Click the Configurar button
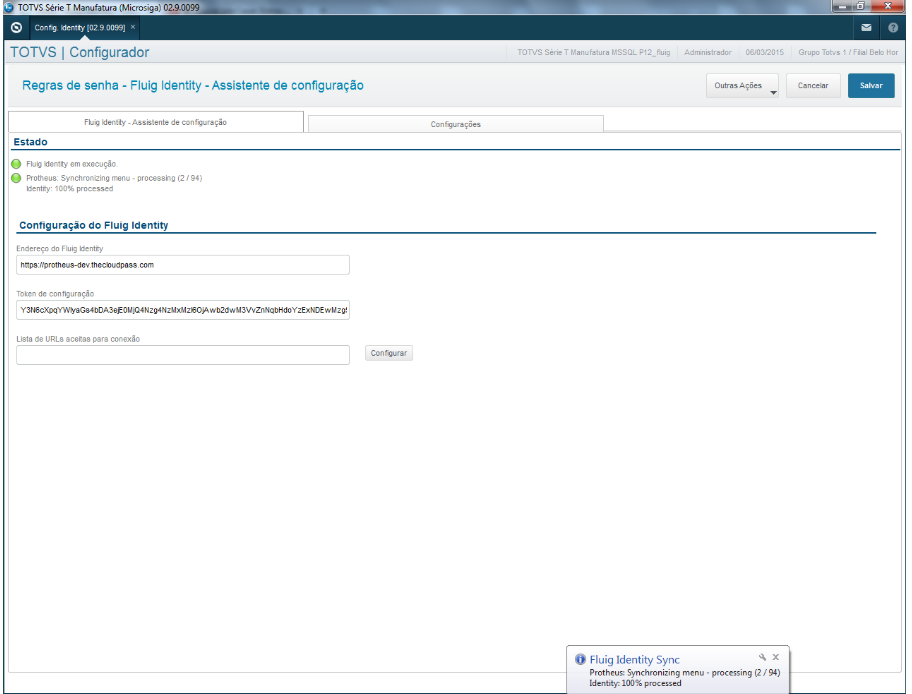This screenshot has height=694, width=912. coord(389,353)
